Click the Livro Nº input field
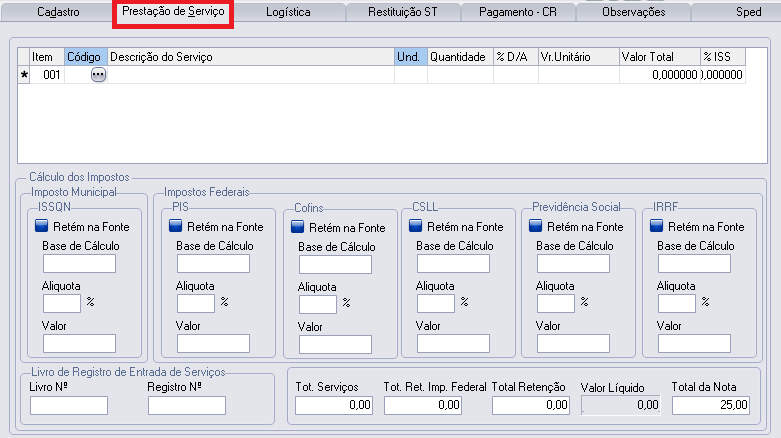The height and width of the screenshot is (438, 781). click(x=68, y=405)
